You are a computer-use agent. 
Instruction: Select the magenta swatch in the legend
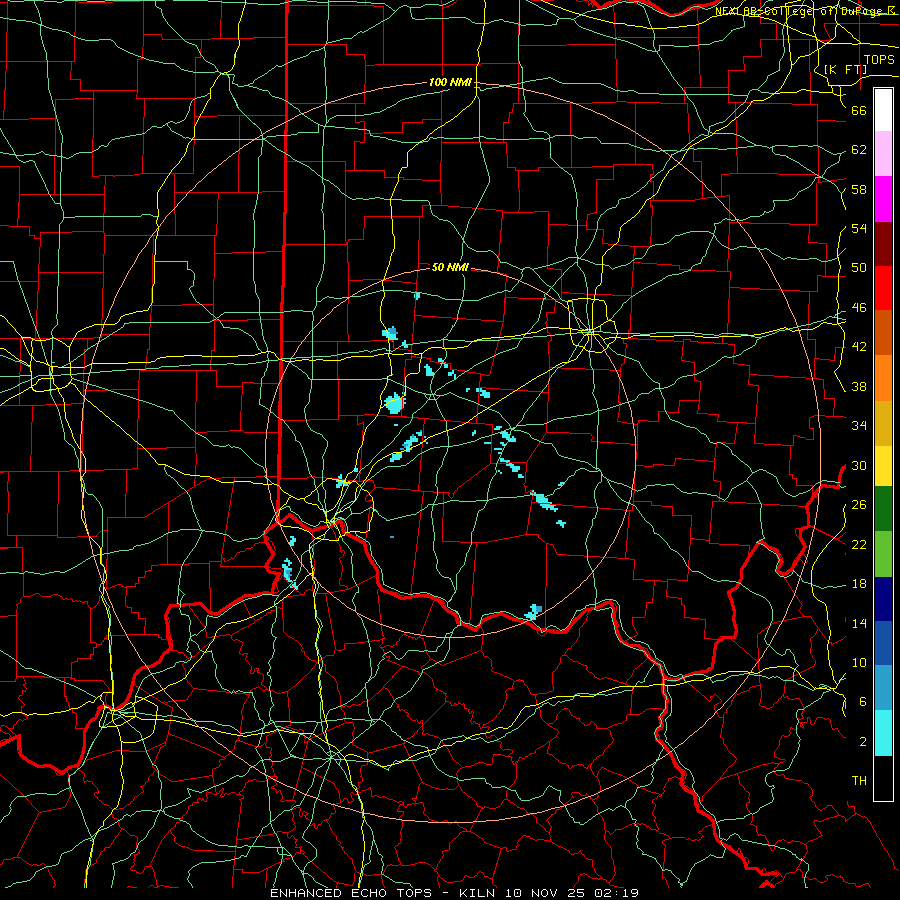pos(883,199)
